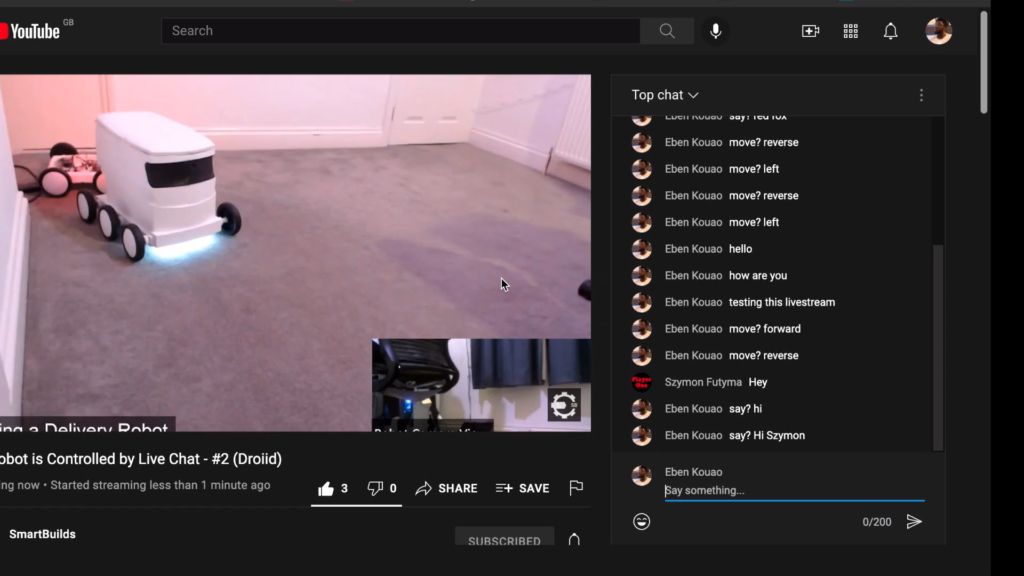Open the emoji picker in chat
Image resolution: width=1024 pixels, height=576 pixels.
tap(641, 521)
